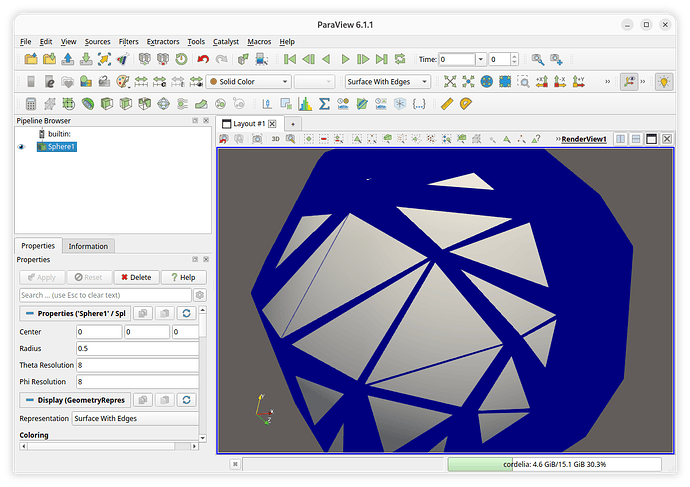Toggle the light kit bulb icon

pyautogui.click(x=664, y=81)
